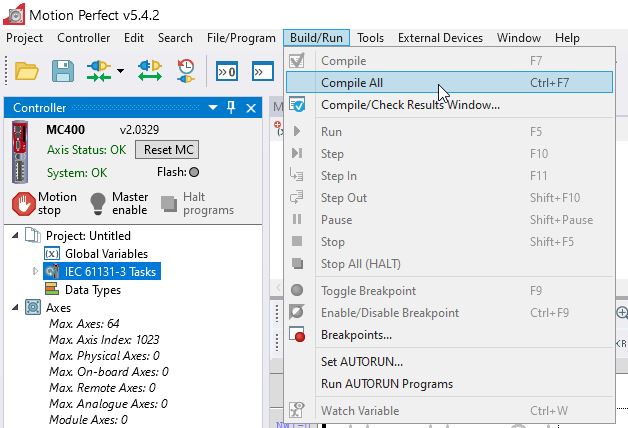Open the Window menu
The image size is (628, 428).
(x=519, y=38)
